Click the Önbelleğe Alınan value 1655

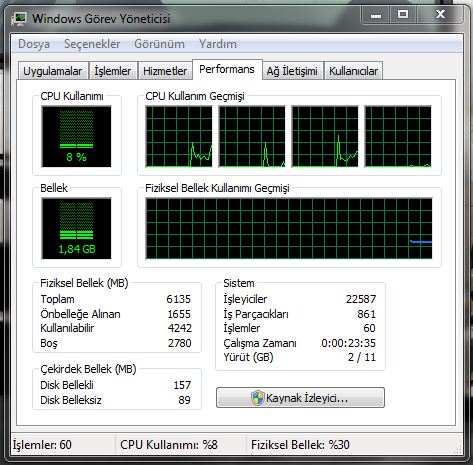tap(179, 314)
